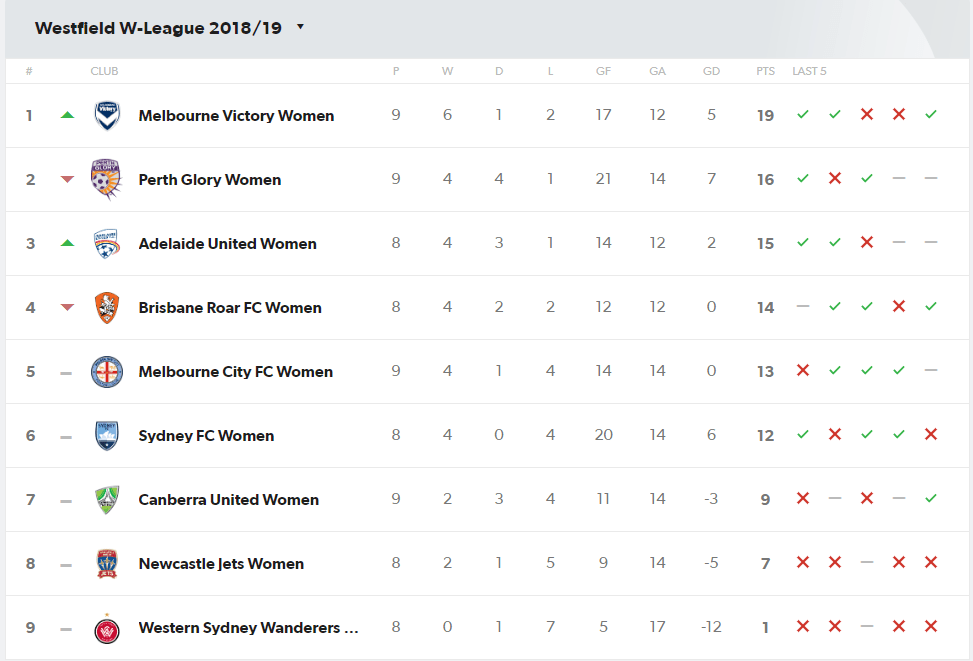Open Melbourne City FC Women team link
Image resolution: width=973 pixels, height=661 pixels.
[x=236, y=371]
